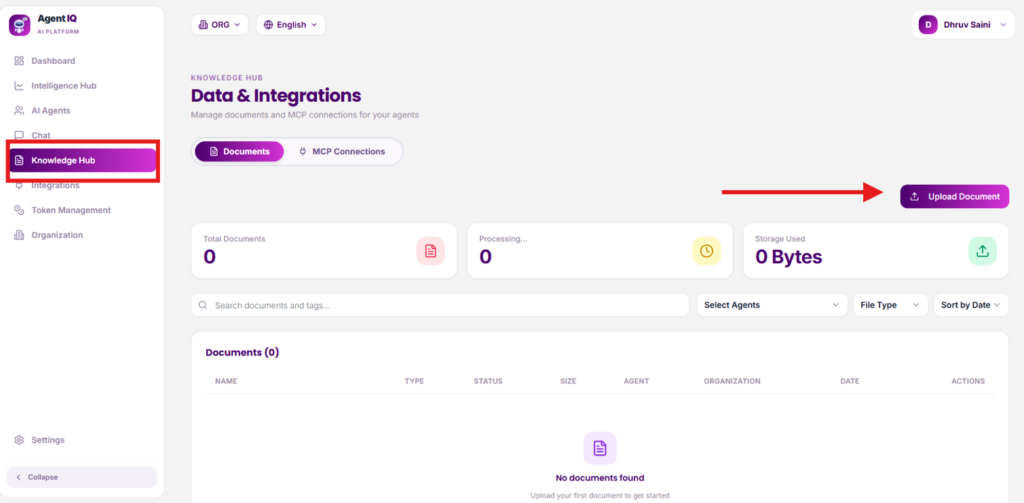Open the English language dropdown
This screenshot has height=503, width=1024.
tap(291, 25)
